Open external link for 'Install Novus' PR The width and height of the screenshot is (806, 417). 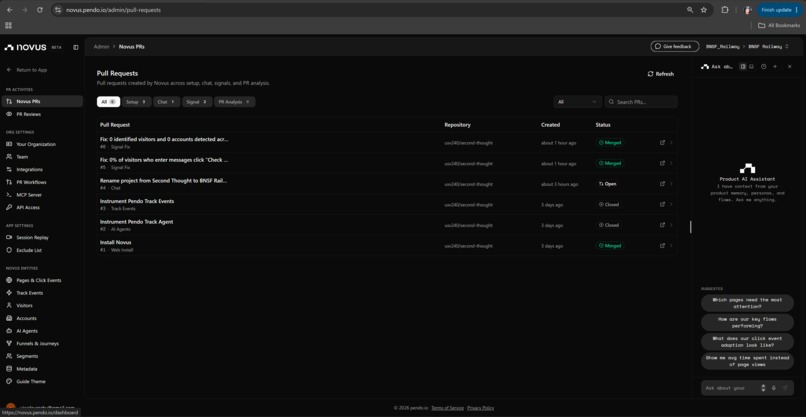click(x=662, y=246)
